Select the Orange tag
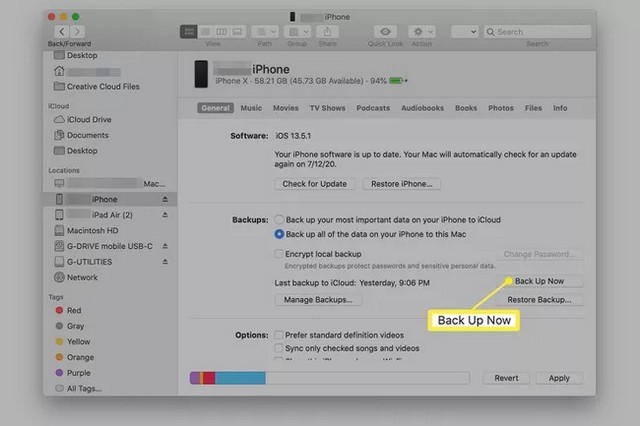 pyautogui.click(x=75, y=357)
